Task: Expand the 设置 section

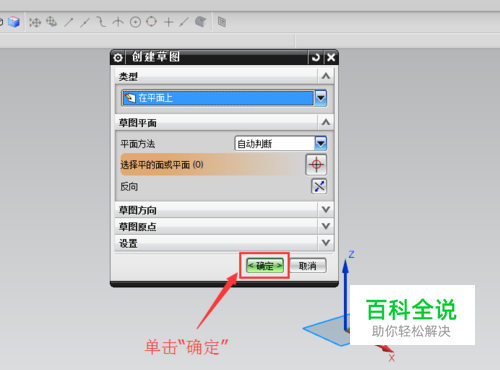Action: tap(326, 243)
